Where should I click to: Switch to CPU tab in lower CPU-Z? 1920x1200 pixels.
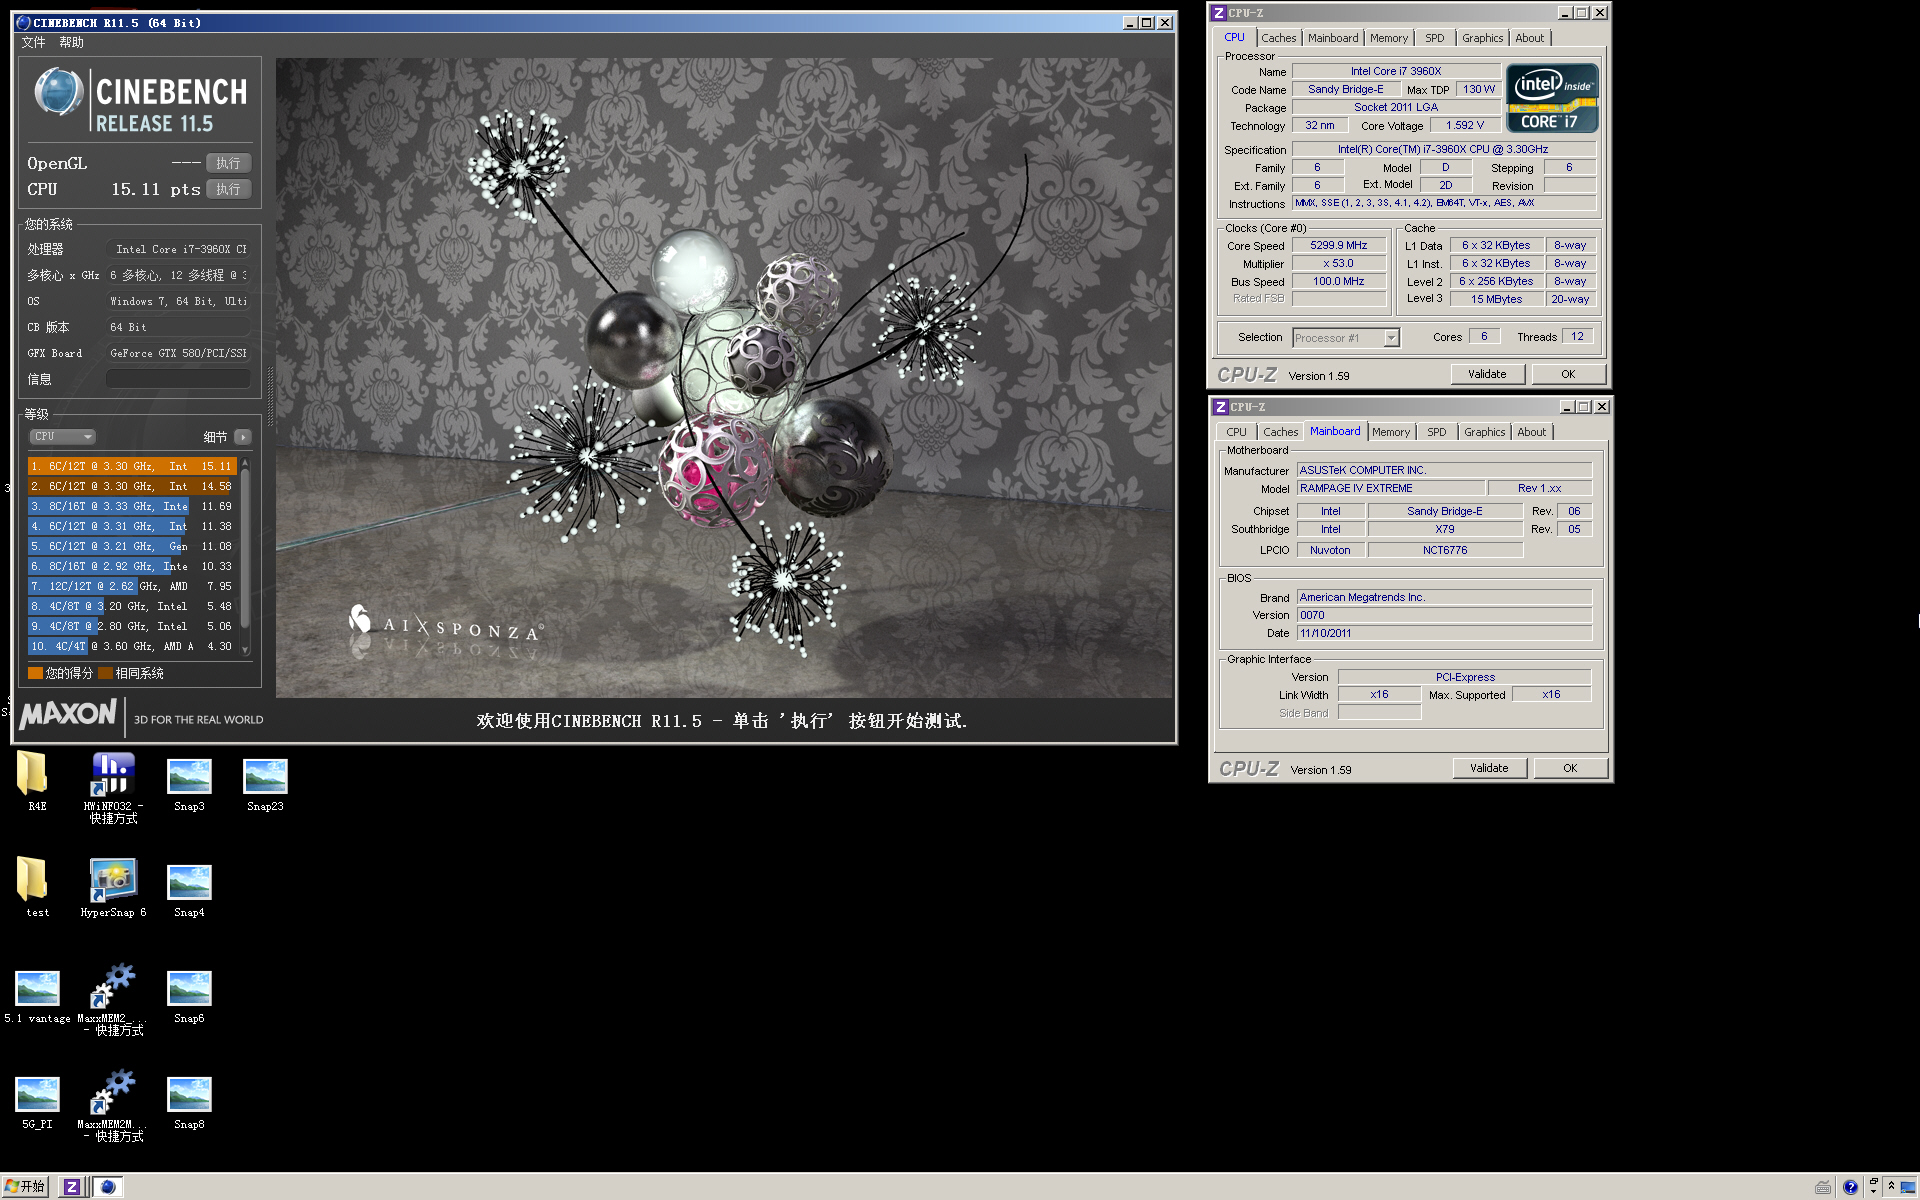pos(1237,432)
